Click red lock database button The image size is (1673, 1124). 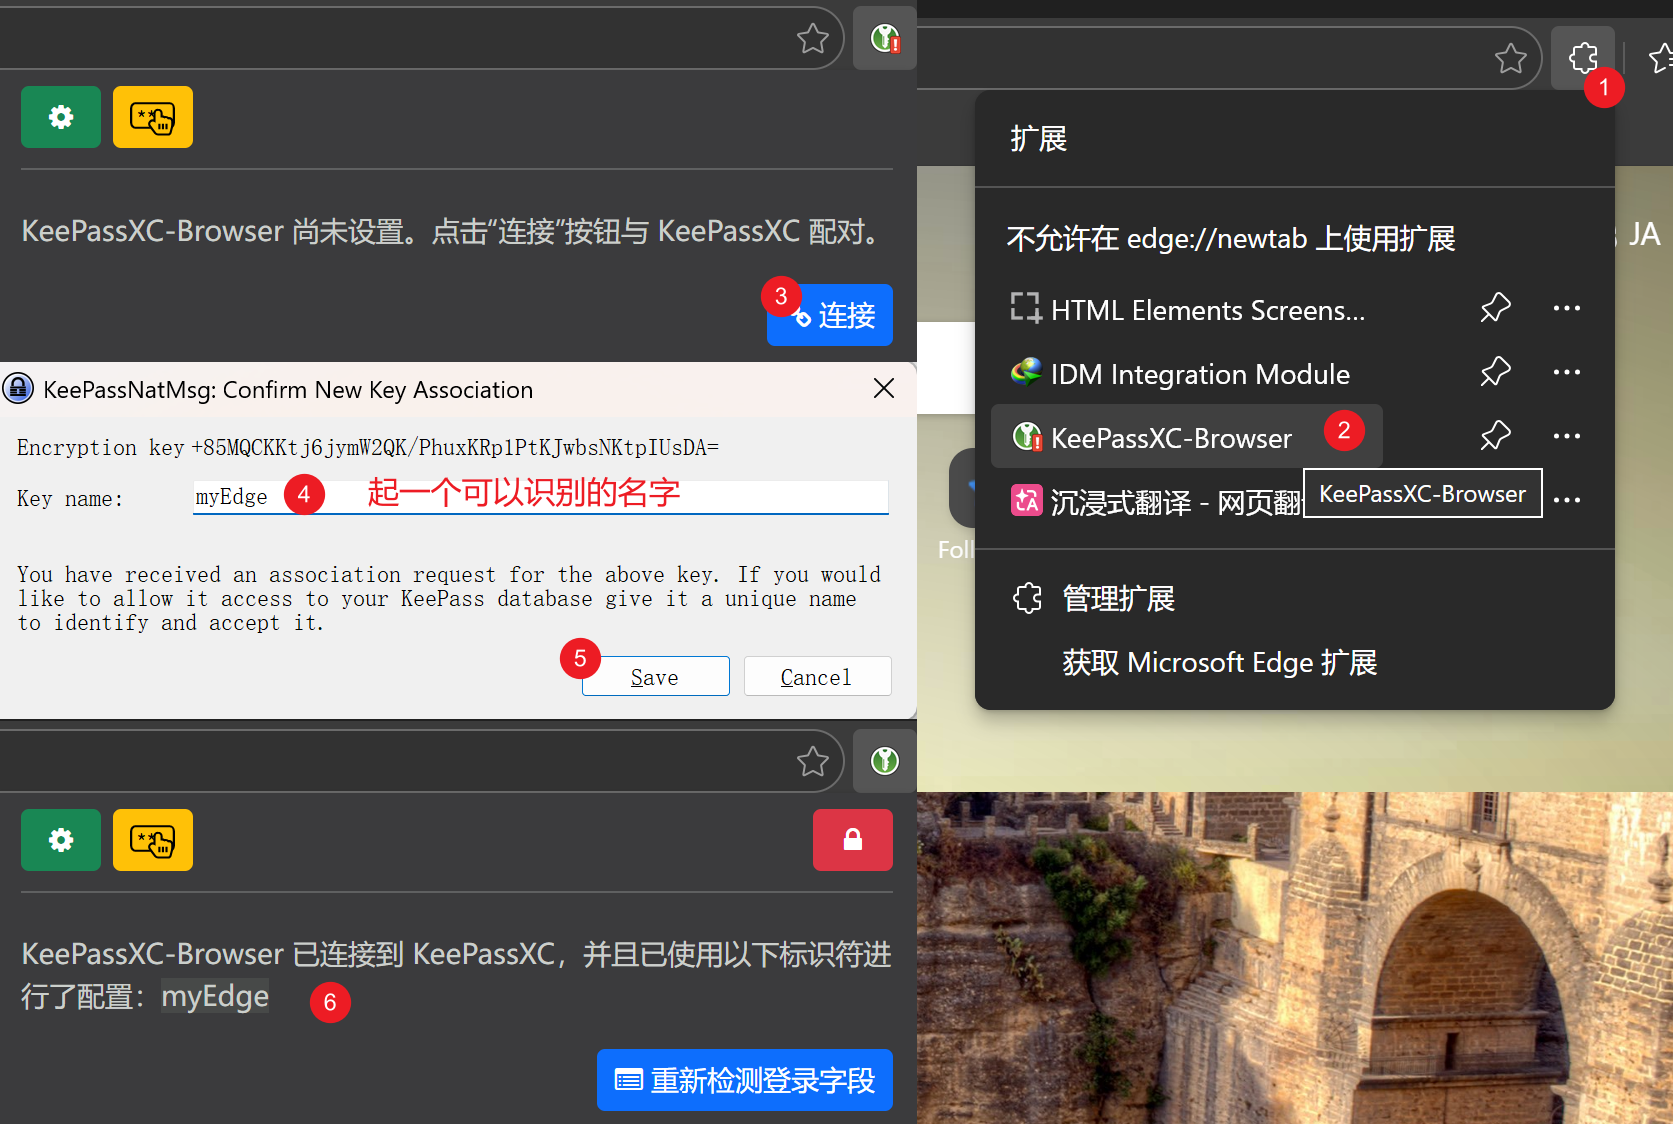[x=853, y=840]
